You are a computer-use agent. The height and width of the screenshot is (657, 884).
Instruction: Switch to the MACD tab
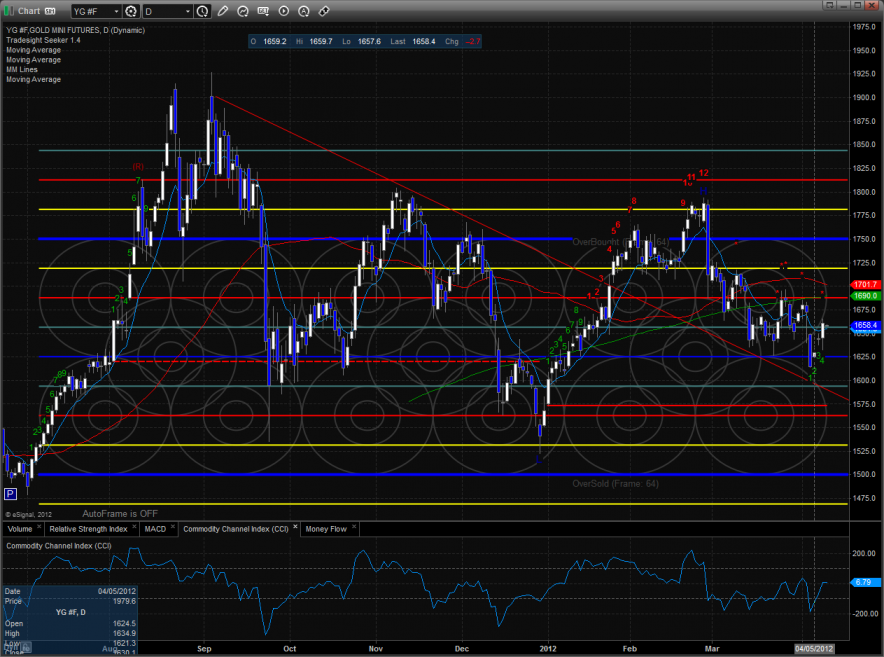pyautogui.click(x=155, y=528)
